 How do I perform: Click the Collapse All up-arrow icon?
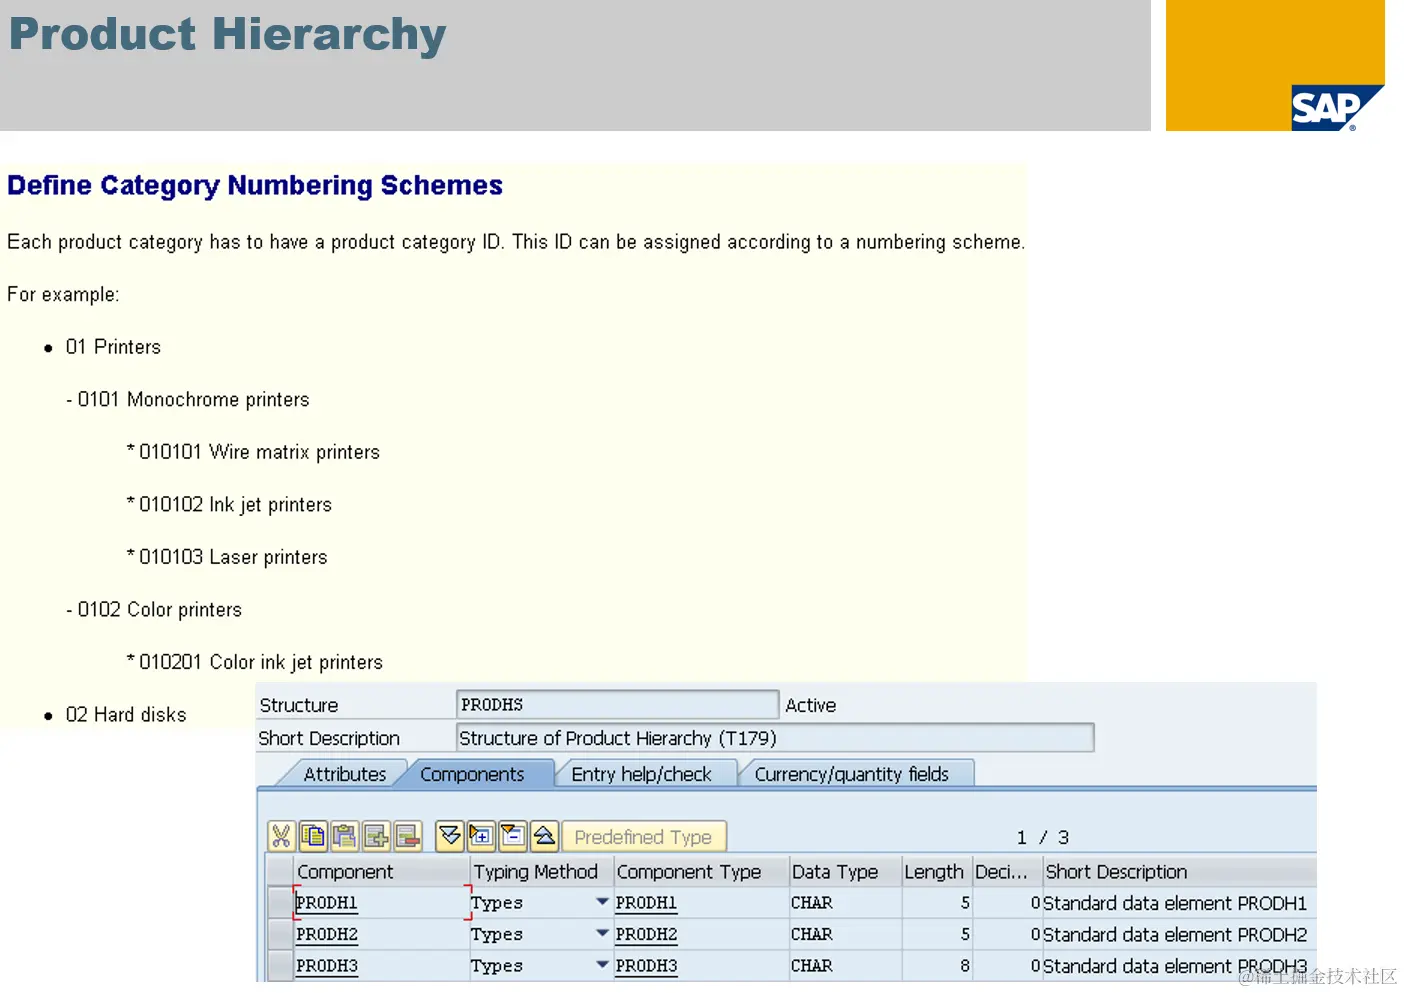[544, 835]
